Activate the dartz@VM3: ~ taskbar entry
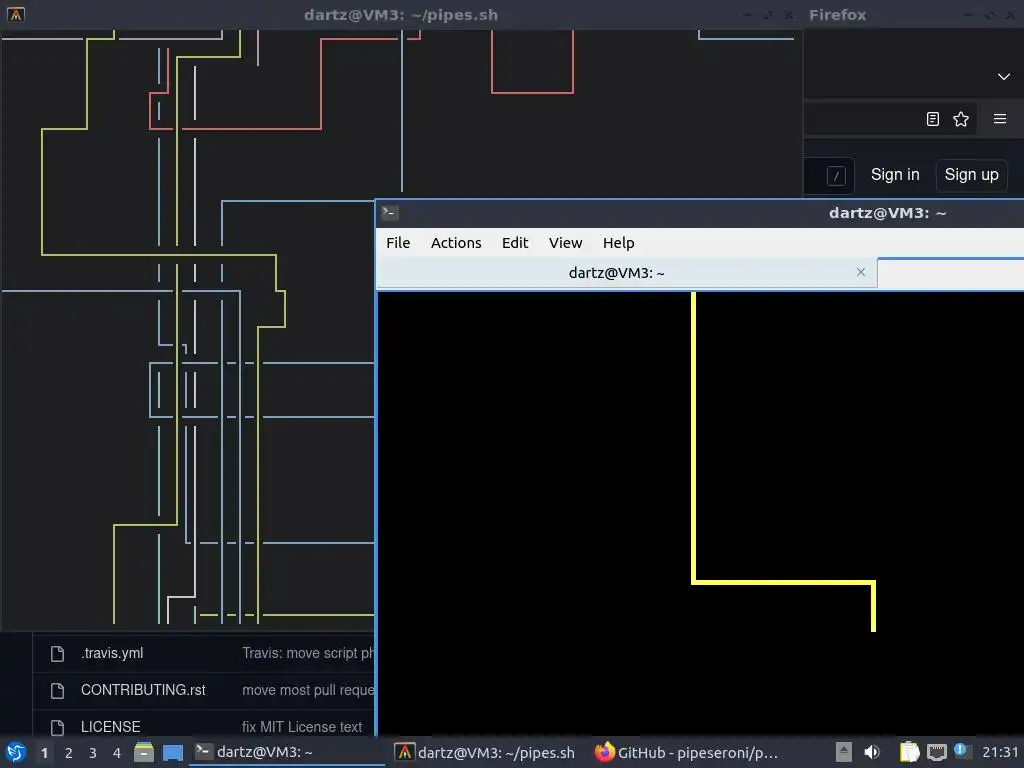1024x768 pixels. (x=287, y=752)
